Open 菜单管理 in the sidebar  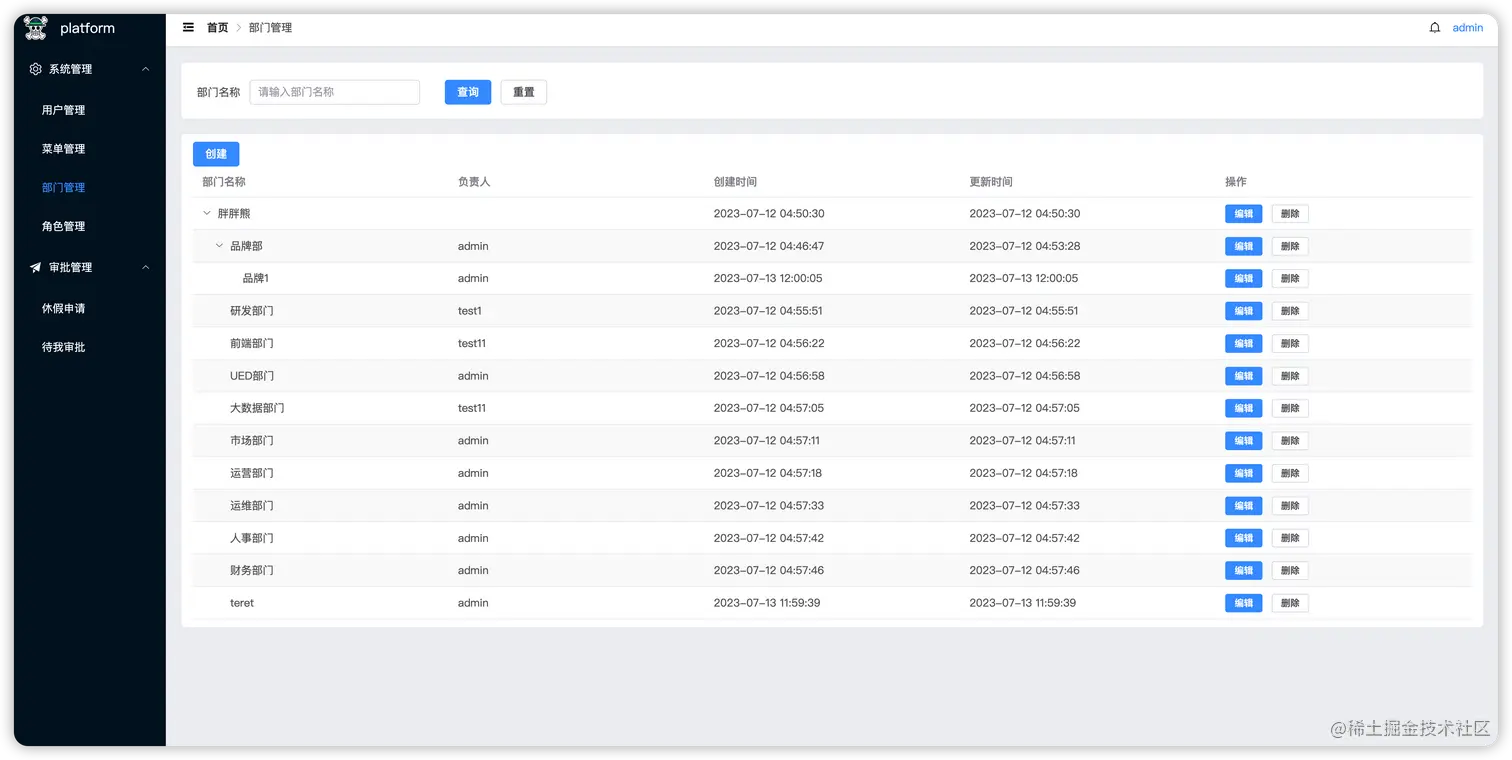pyautogui.click(x=64, y=149)
